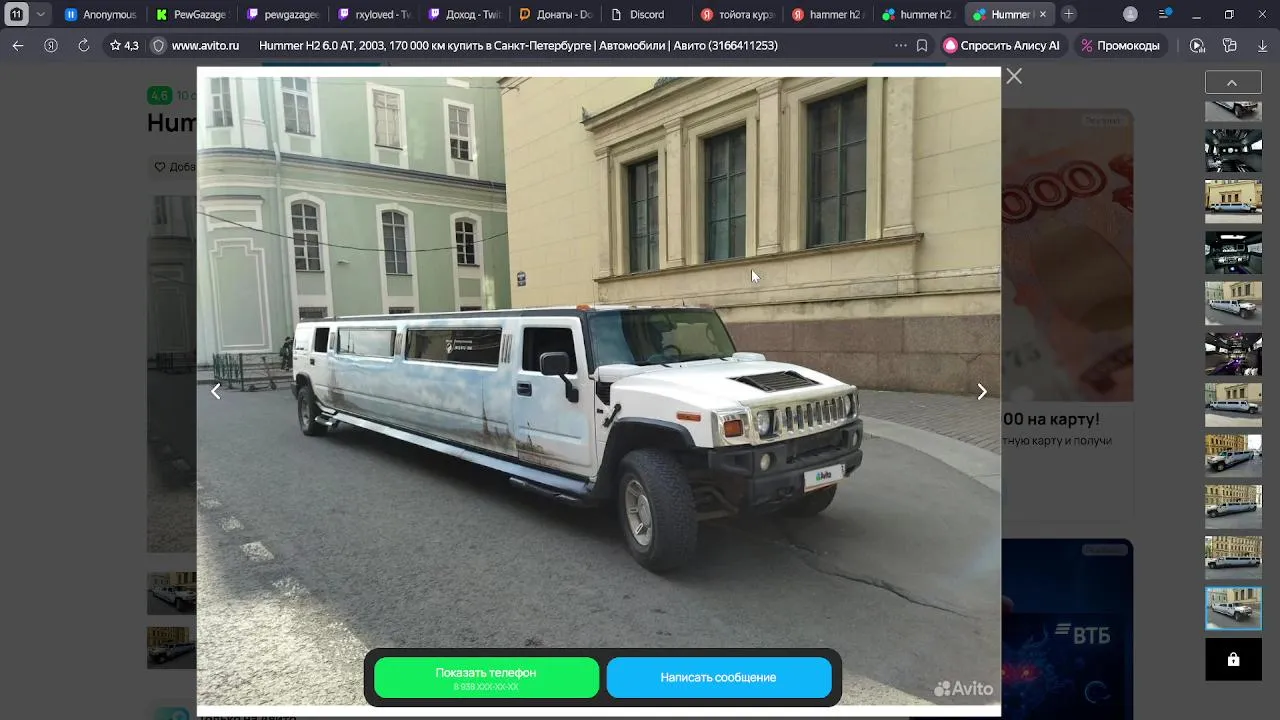Click the 4.6 rating badge behind overlay
Image resolution: width=1280 pixels, height=720 pixels.
159,96
